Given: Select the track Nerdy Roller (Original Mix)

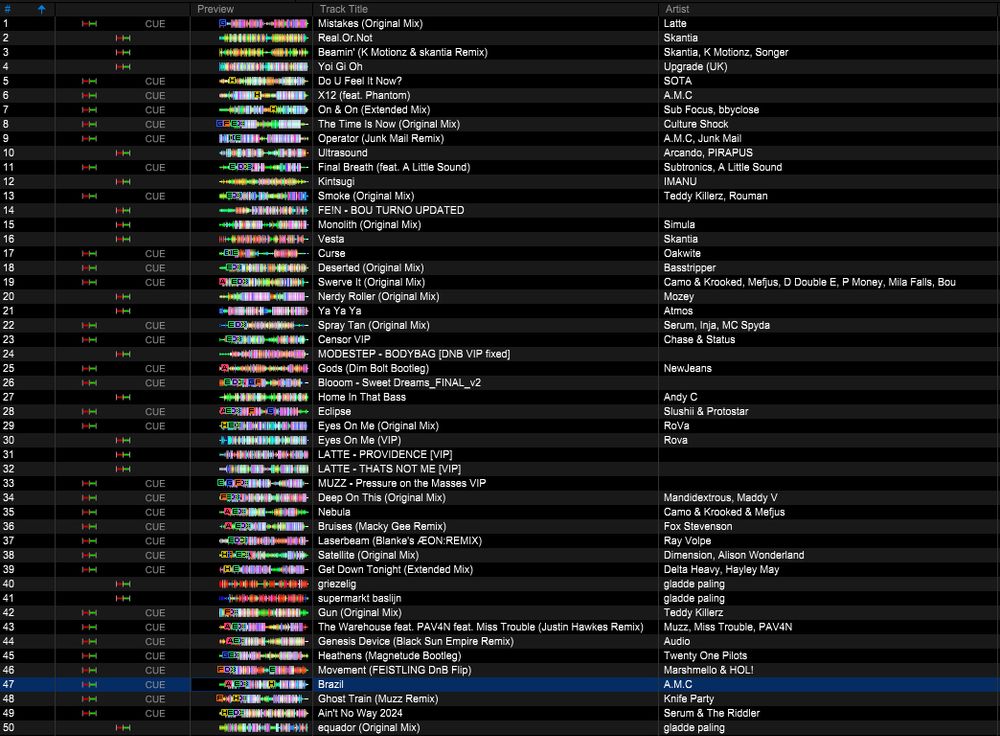Looking at the screenshot, I should pos(378,297).
